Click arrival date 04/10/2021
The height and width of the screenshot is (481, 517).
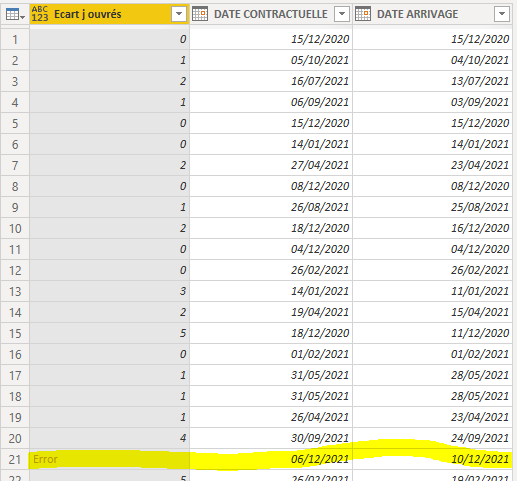point(432,60)
